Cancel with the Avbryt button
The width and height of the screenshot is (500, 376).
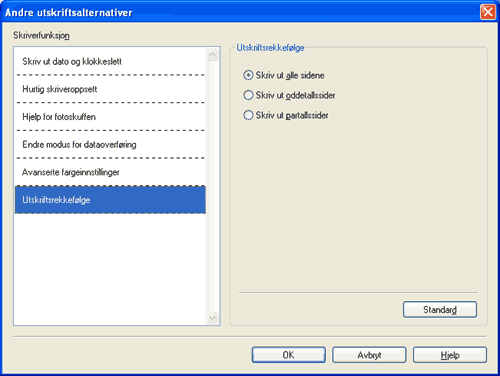[x=369, y=355]
